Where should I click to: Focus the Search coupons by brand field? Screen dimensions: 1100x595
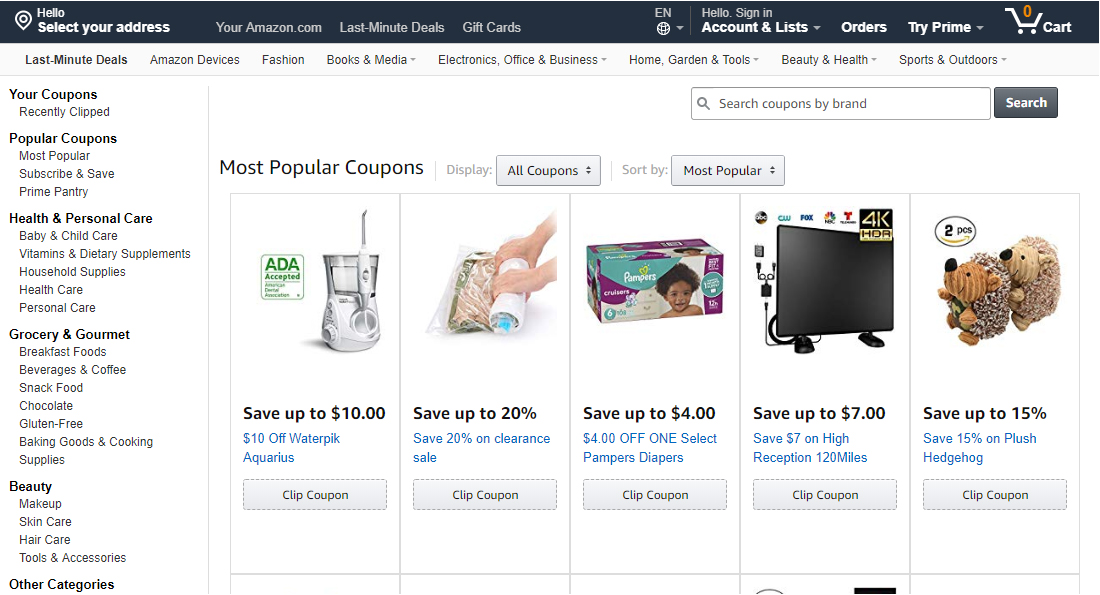pyautogui.click(x=840, y=104)
